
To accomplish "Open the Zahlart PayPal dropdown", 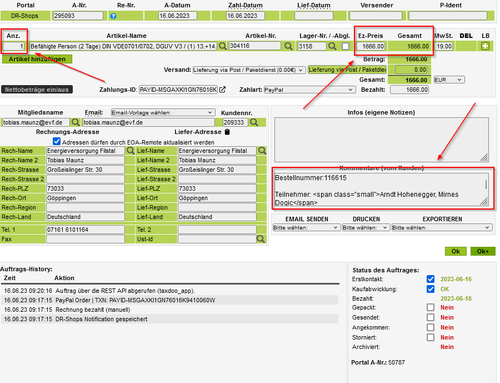I will tap(309, 90).
